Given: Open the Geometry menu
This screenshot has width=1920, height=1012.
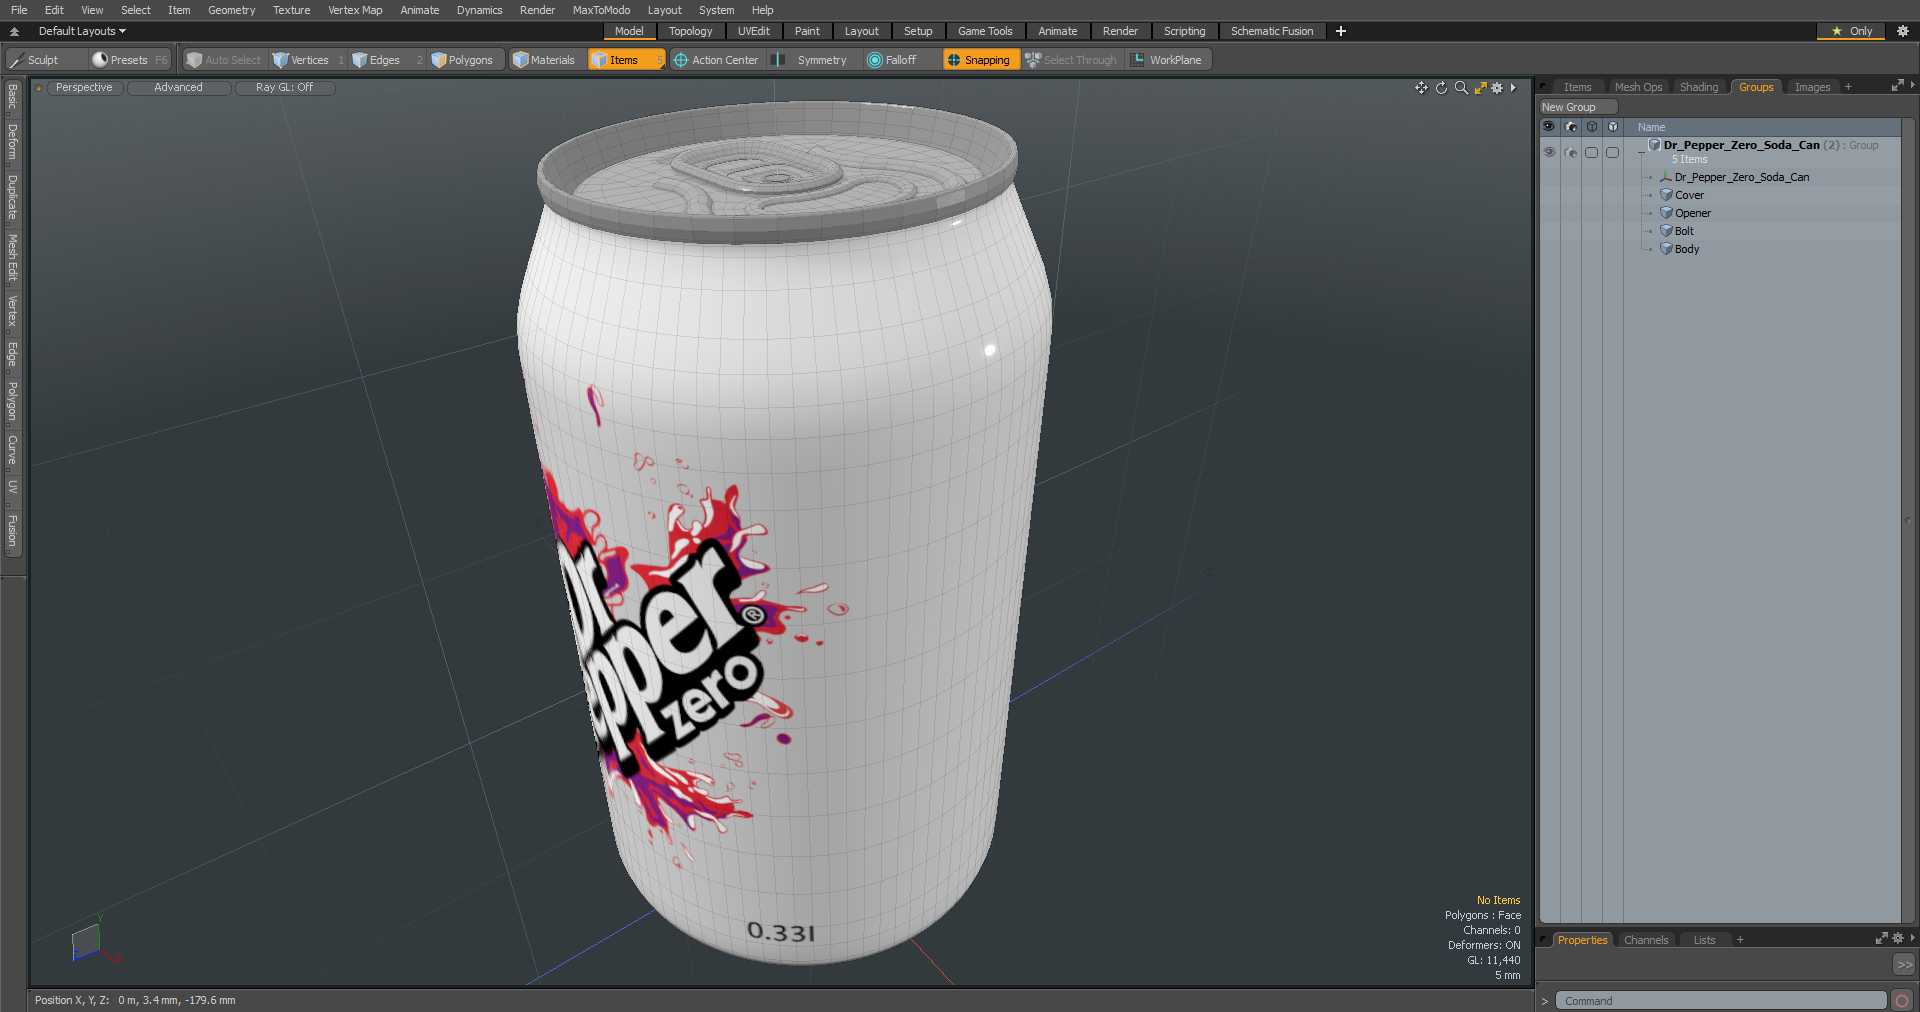Looking at the screenshot, I should (x=231, y=10).
